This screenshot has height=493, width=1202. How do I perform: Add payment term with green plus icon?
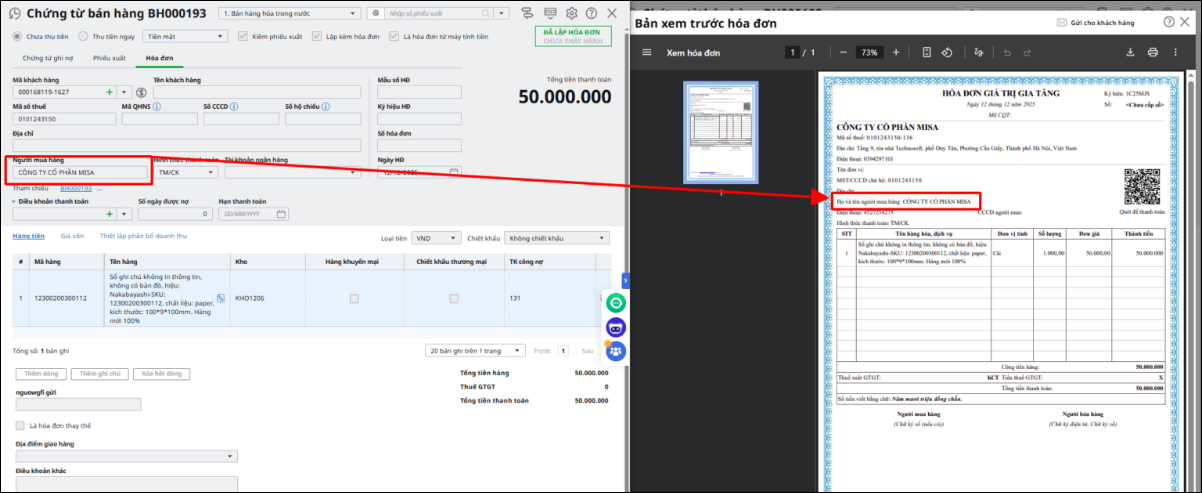tap(109, 214)
